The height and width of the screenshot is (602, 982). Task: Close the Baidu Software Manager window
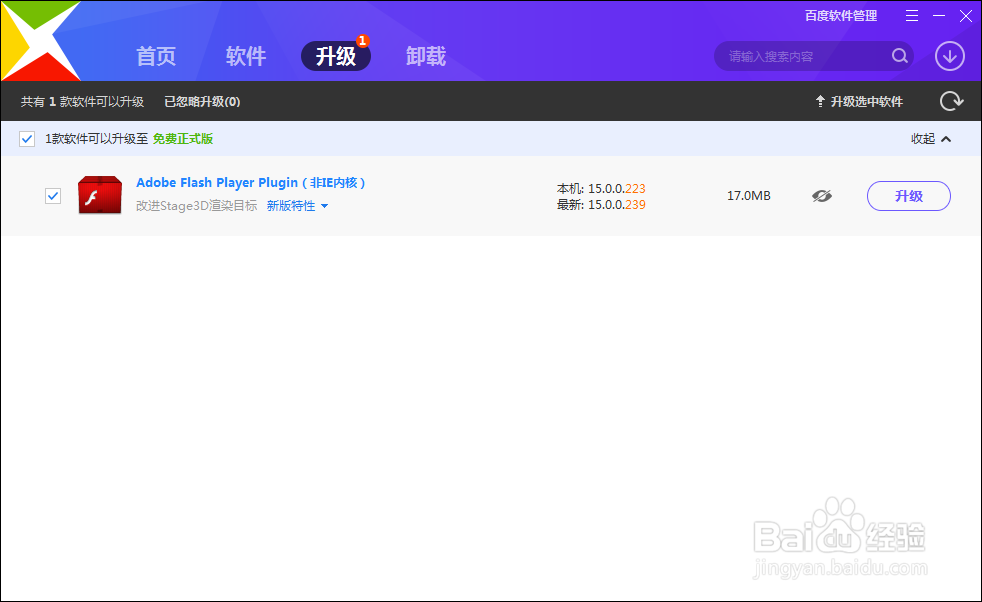[x=966, y=16]
